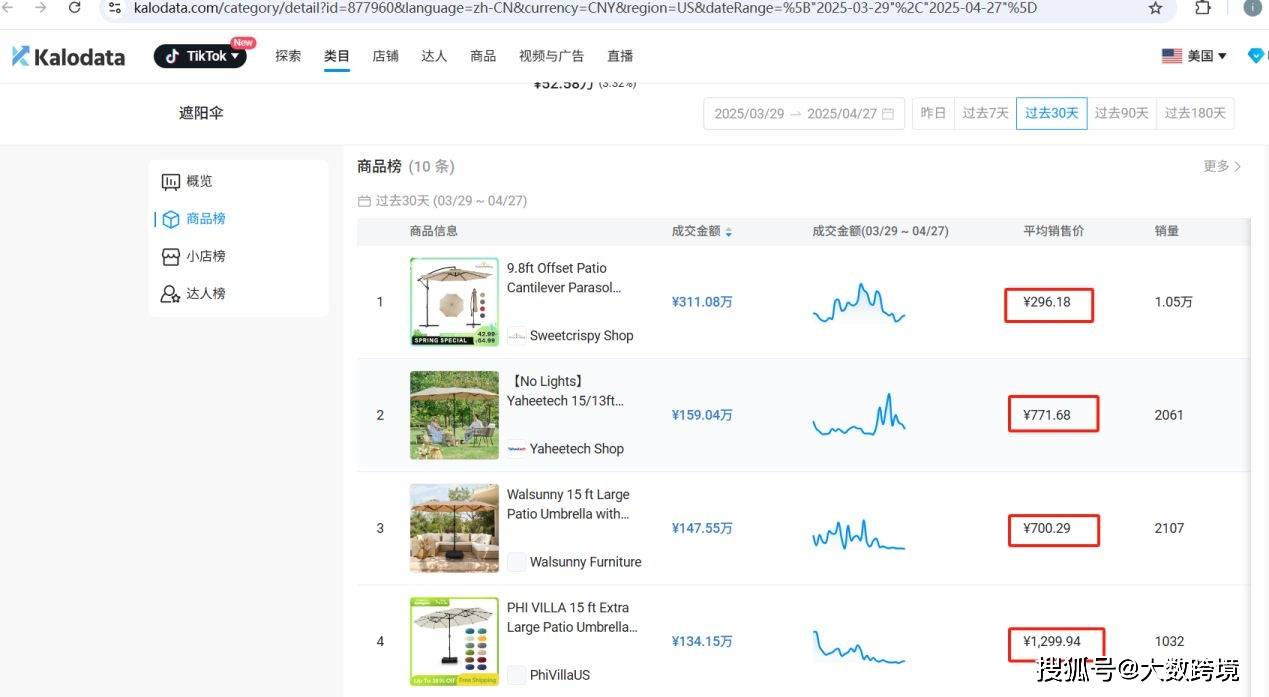Click the 1.05万 sales volume
Viewport: 1269px width, 697px height.
(1173, 302)
